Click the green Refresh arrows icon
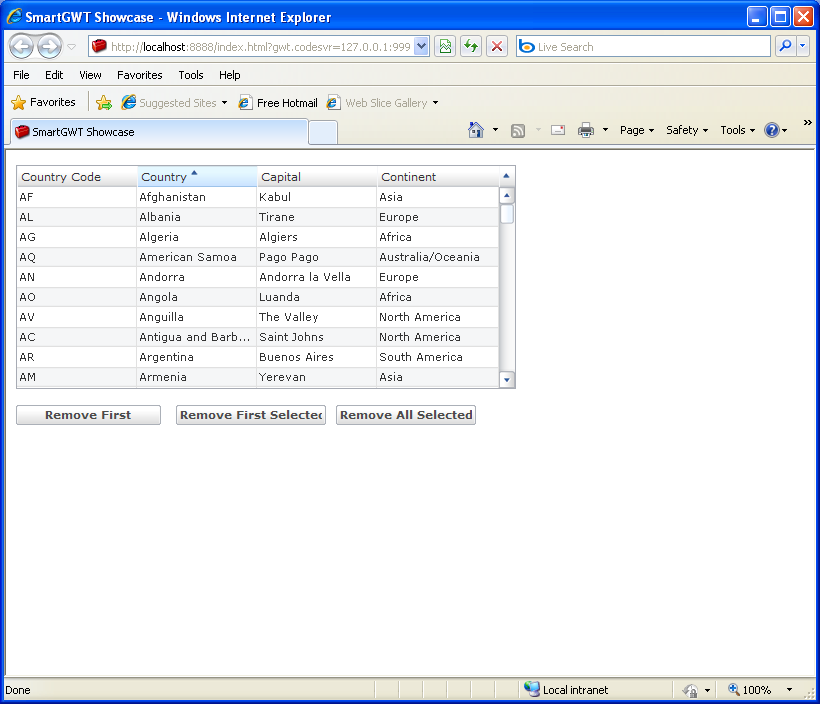The image size is (820, 704). click(471, 47)
